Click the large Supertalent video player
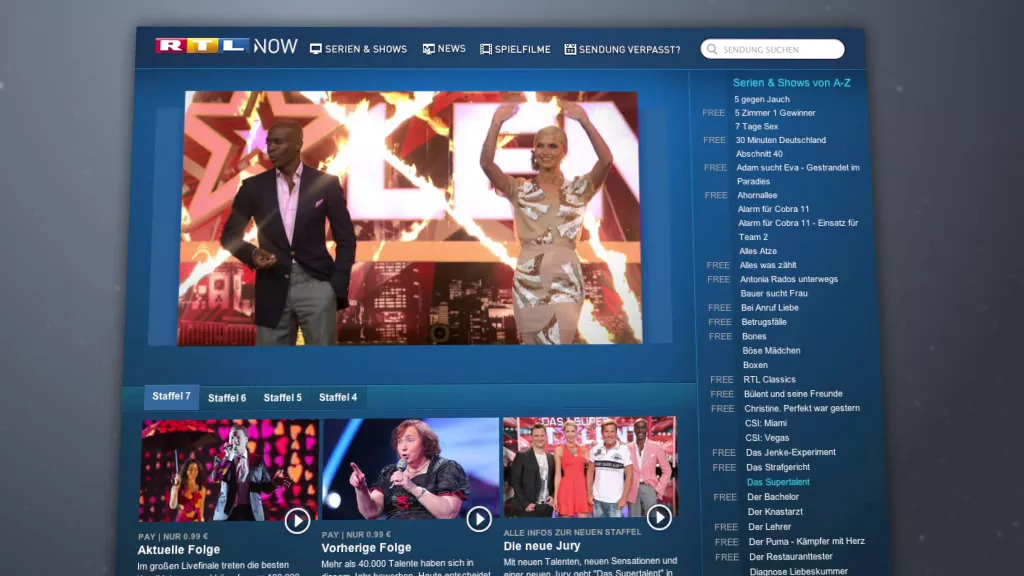This screenshot has height=576, width=1024. tap(410, 218)
